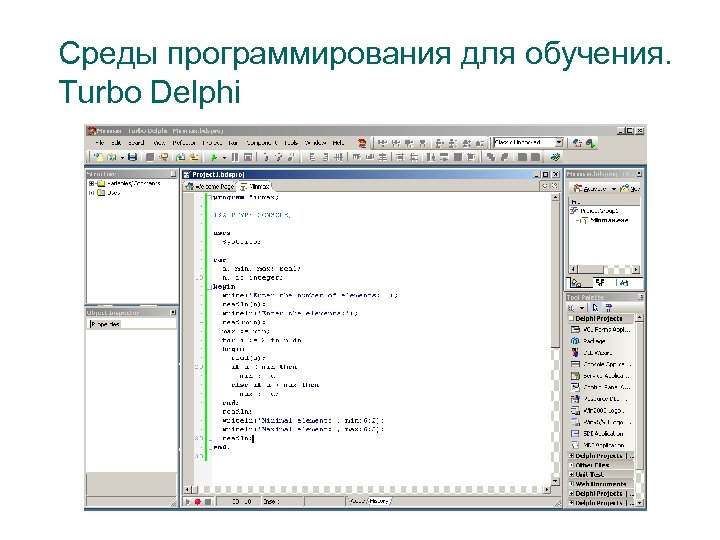Click the Pause icon beside Run
This screenshot has height=540, width=720.
coord(235,157)
